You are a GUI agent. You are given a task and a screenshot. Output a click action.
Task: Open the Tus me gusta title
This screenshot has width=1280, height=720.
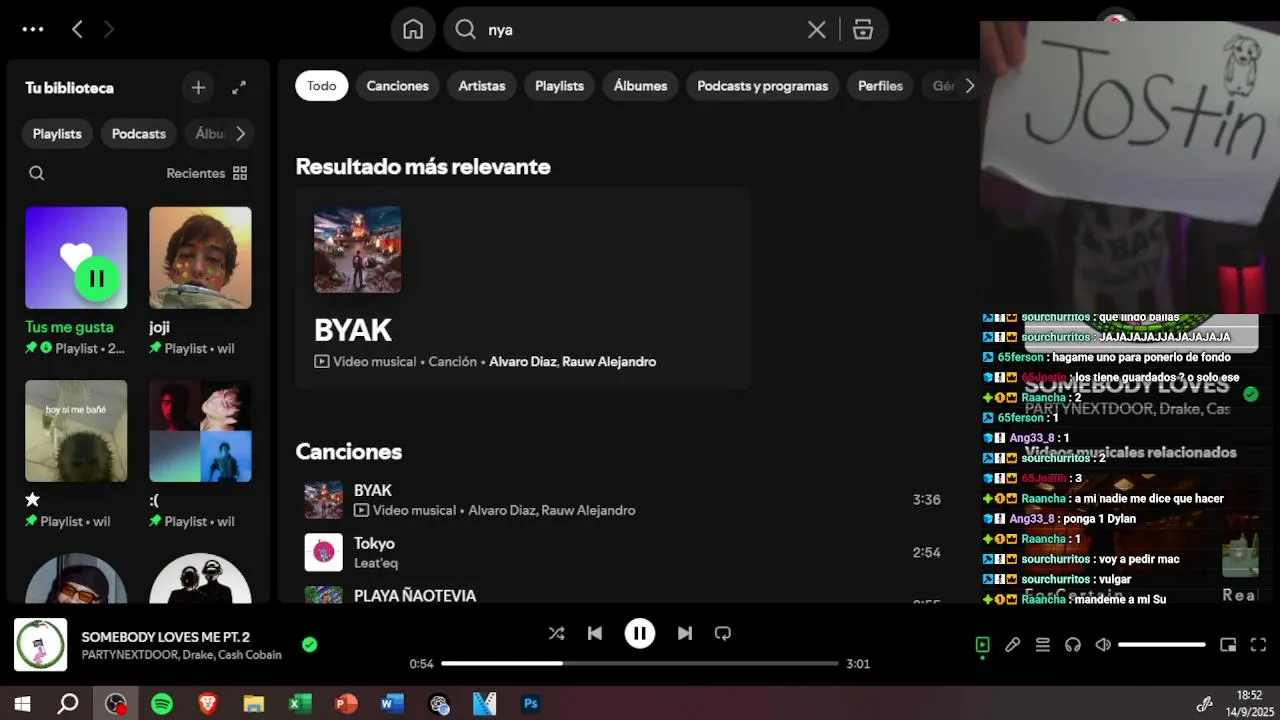pos(69,327)
